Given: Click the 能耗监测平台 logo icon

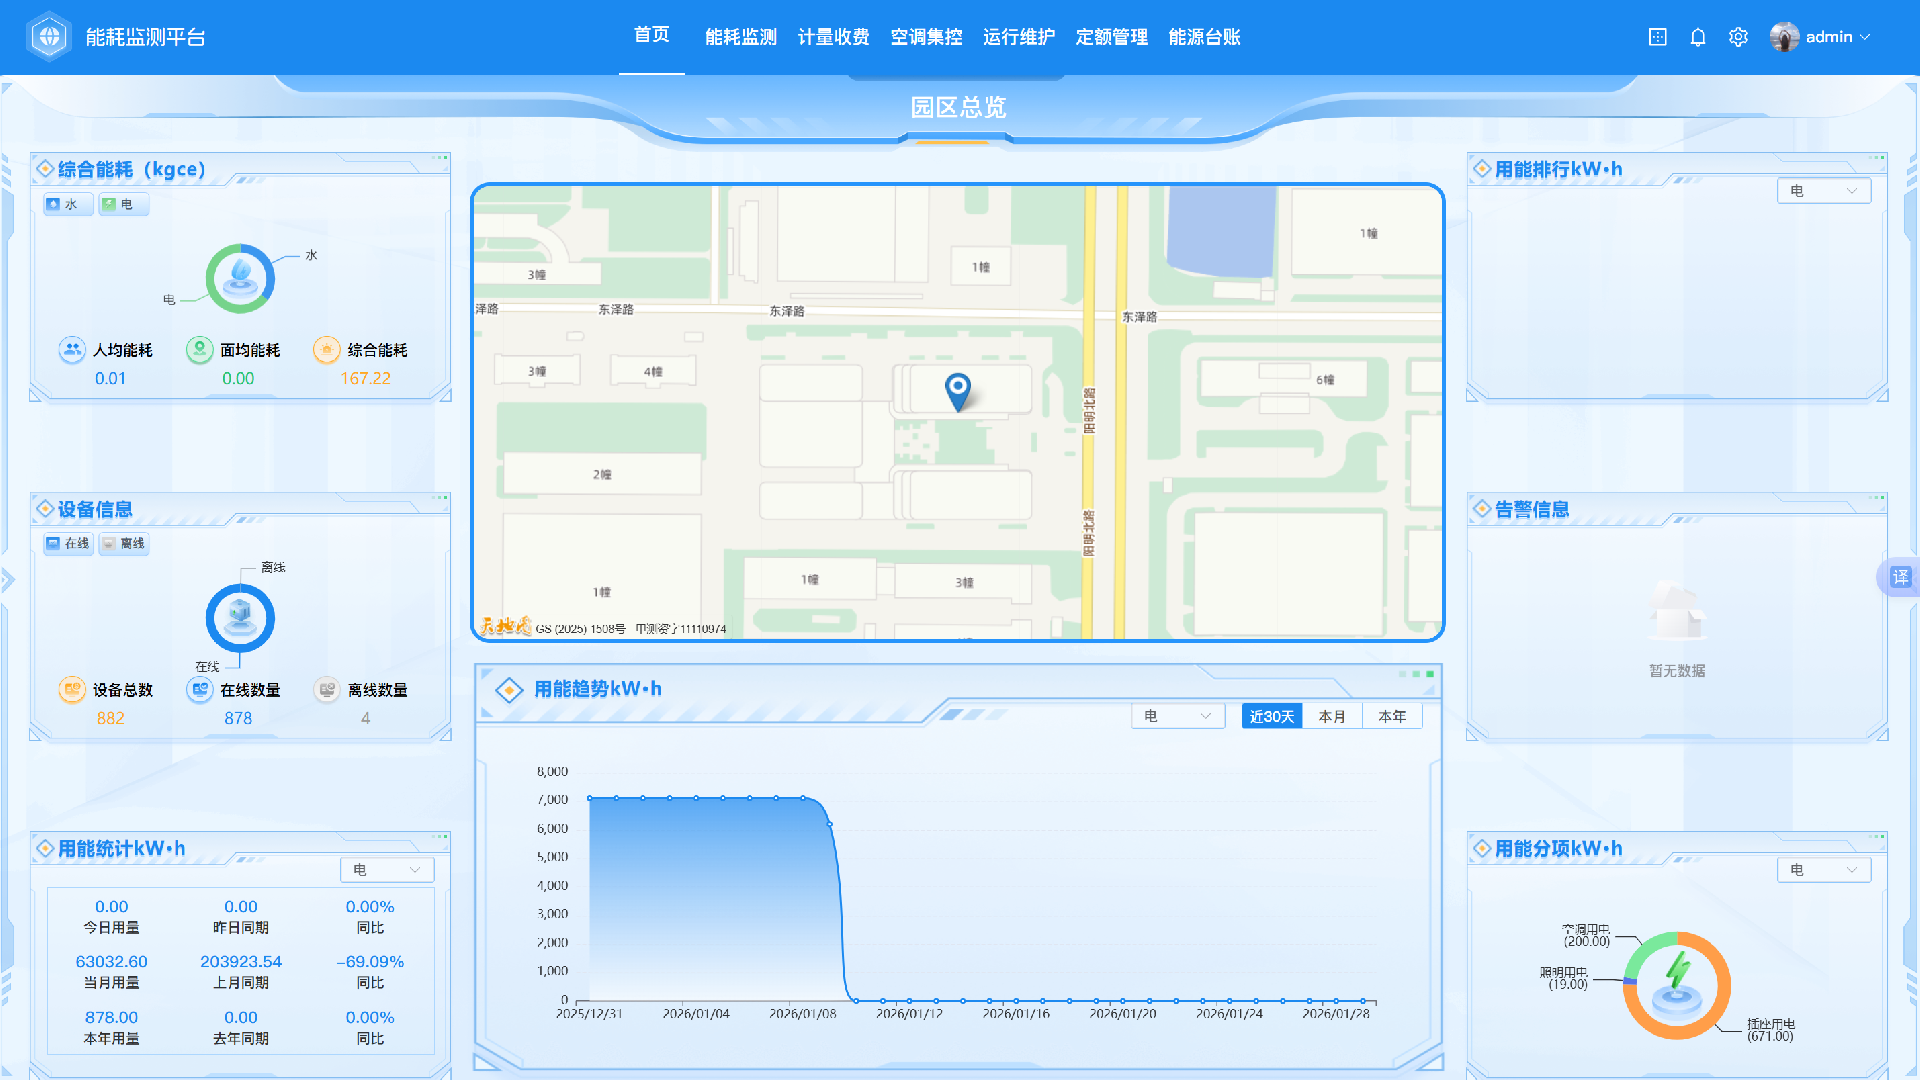Looking at the screenshot, I should tap(48, 36).
